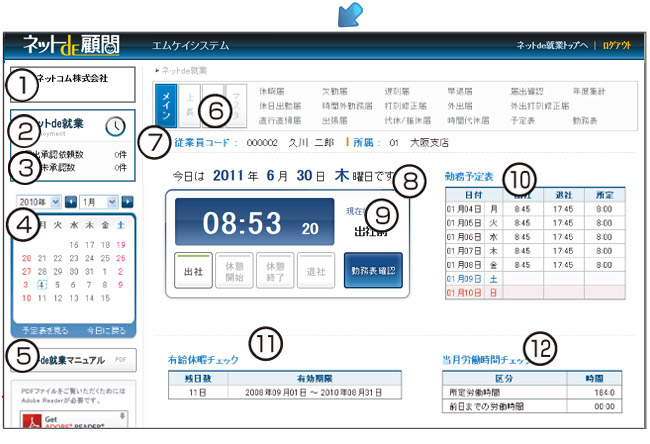Open the ネットde就業マニュアル PDF link
650x444 pixels.
pos(73,360)
